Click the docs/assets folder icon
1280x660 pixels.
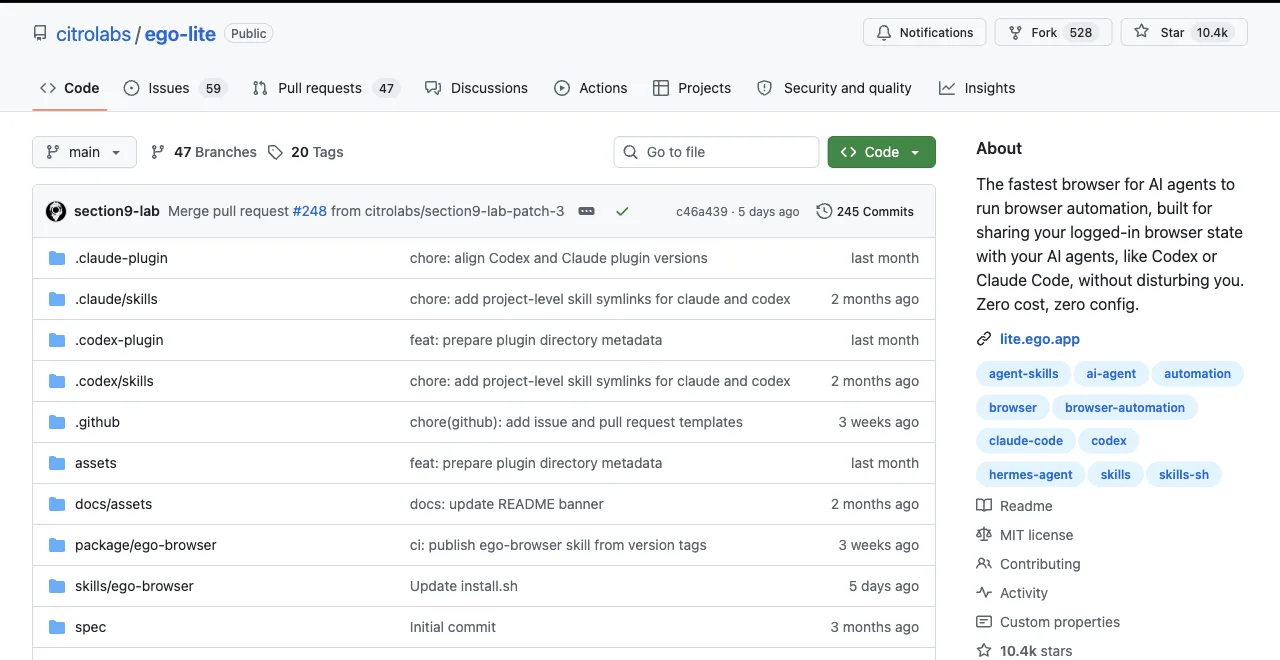click(57, 504)
